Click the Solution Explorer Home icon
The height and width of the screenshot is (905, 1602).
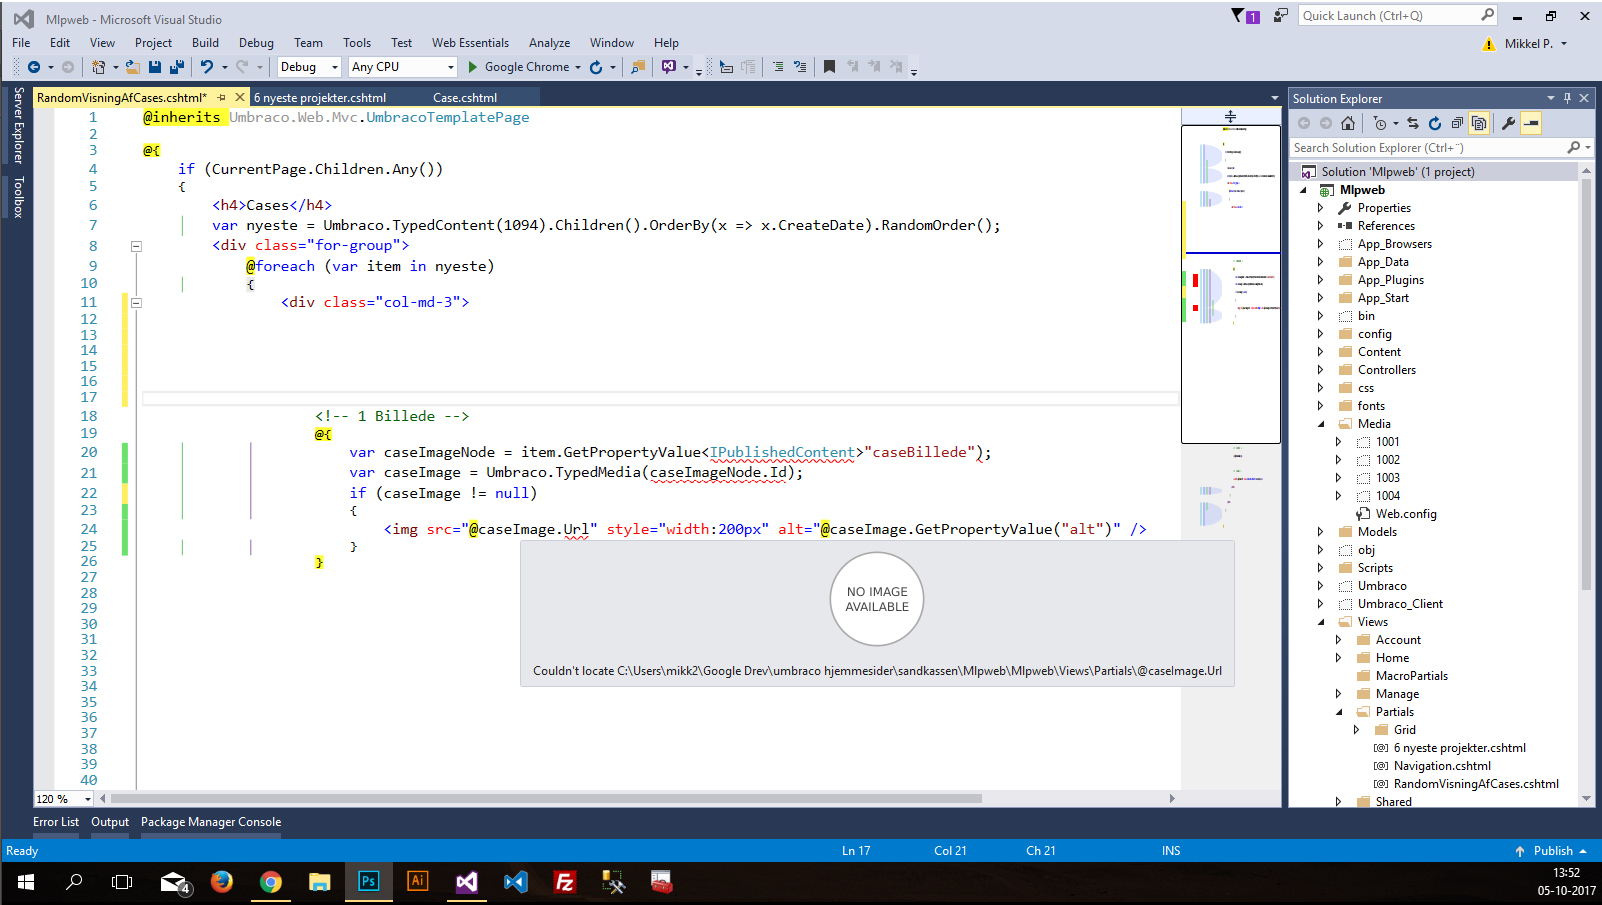coord(1348,123)
